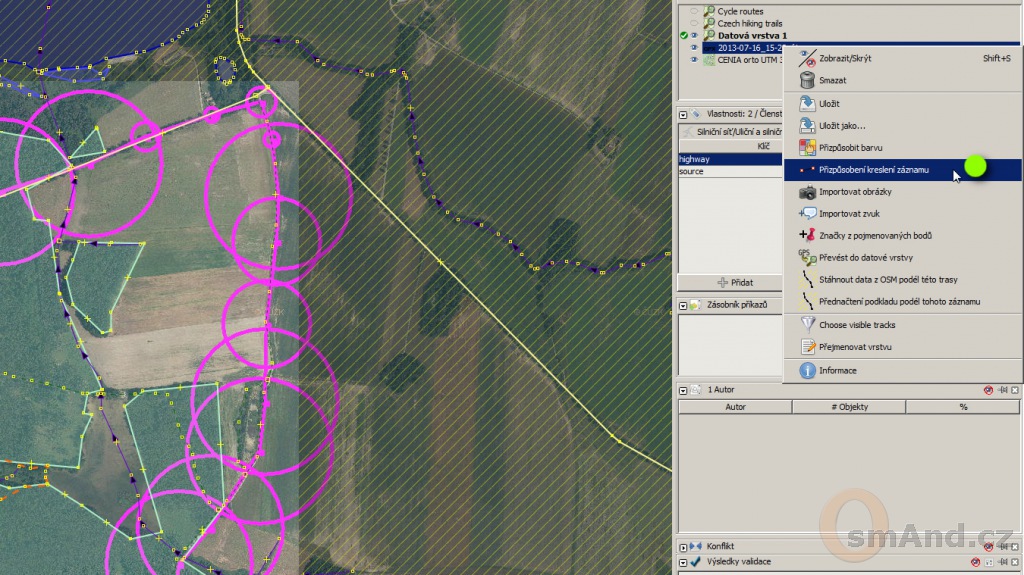Collapse the 1 Autor panel
The height and width of the screenshot is (575, 1024).
683,390
